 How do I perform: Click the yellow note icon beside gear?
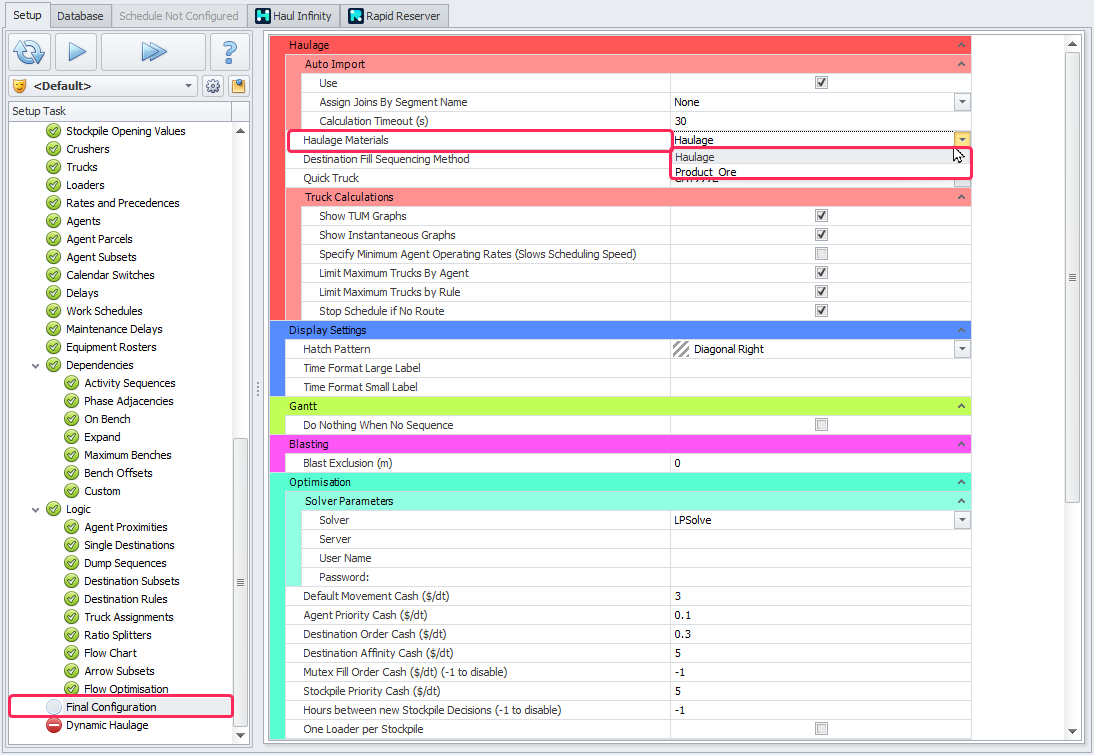238,86
